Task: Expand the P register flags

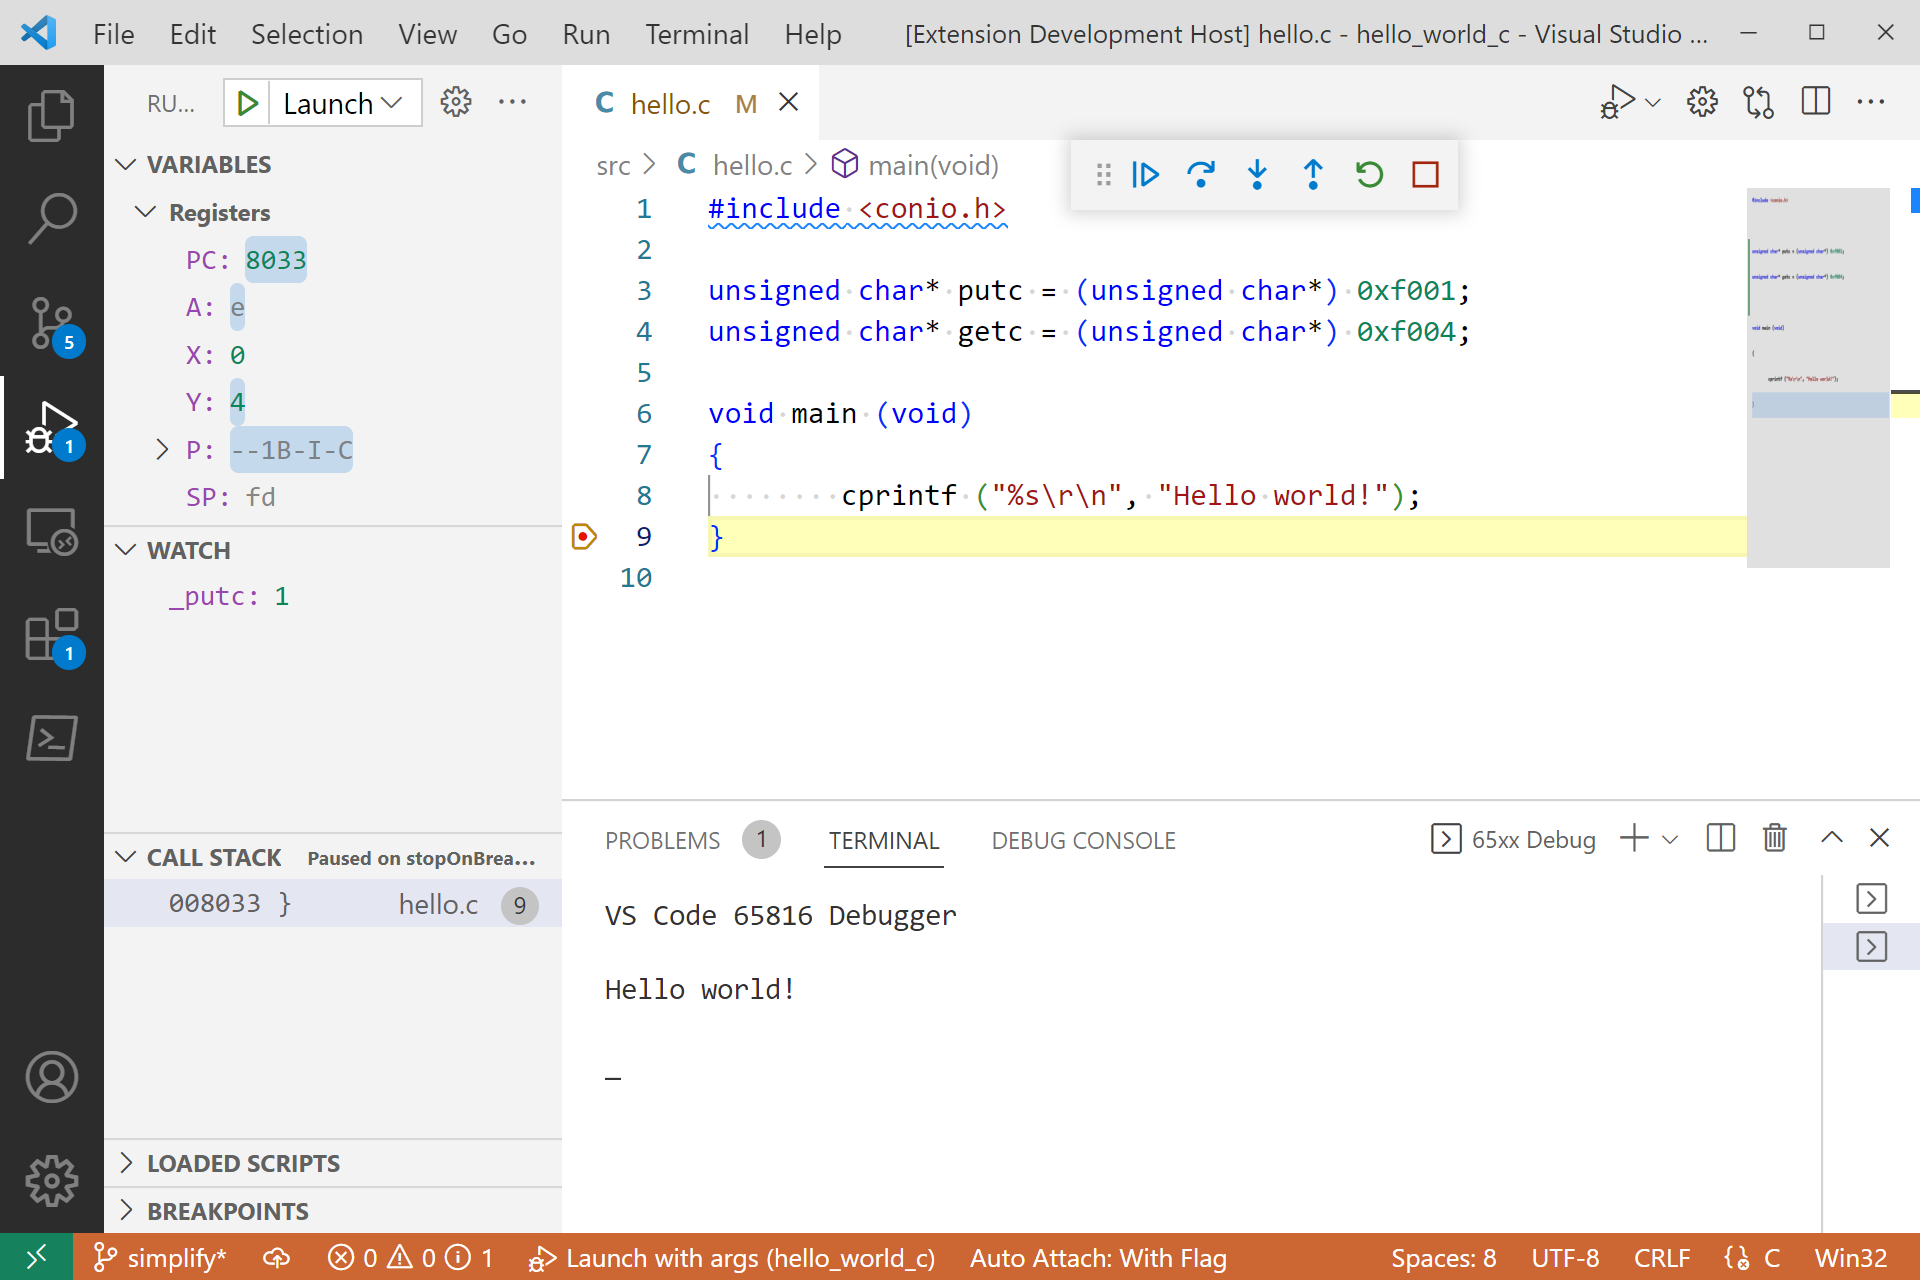Action: click(162, 450)
